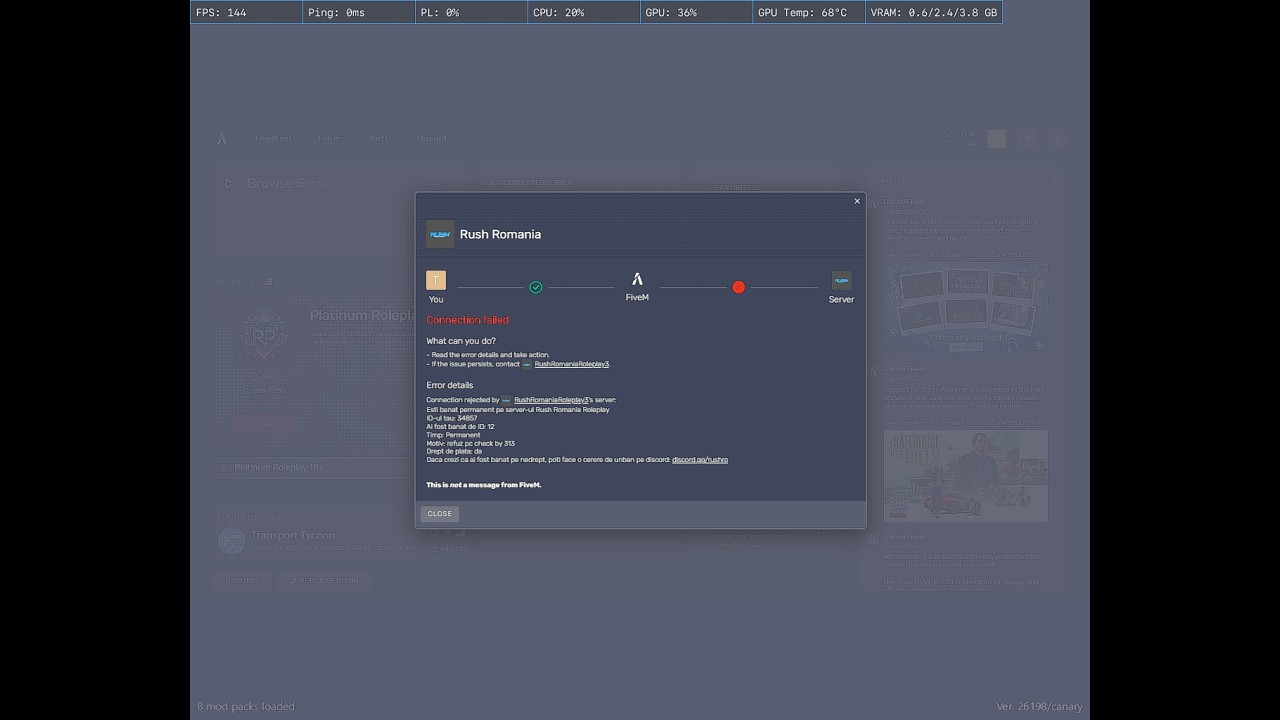Click Platinum Roleplay 18+ row in background launcher

coord(314,467)
